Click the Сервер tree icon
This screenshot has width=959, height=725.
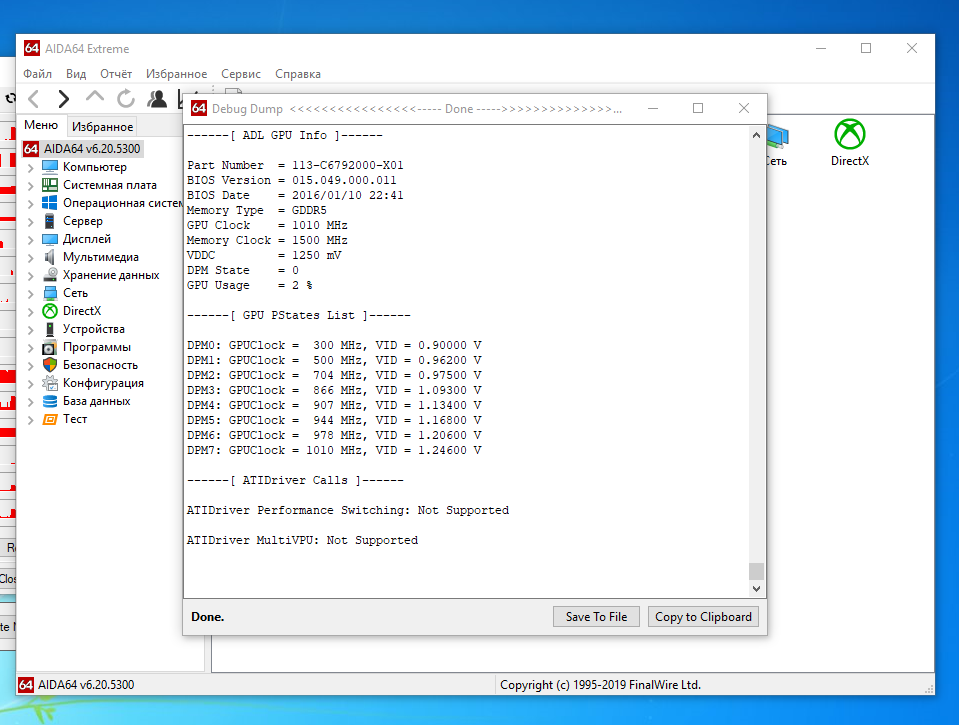(x=50, y=221)
